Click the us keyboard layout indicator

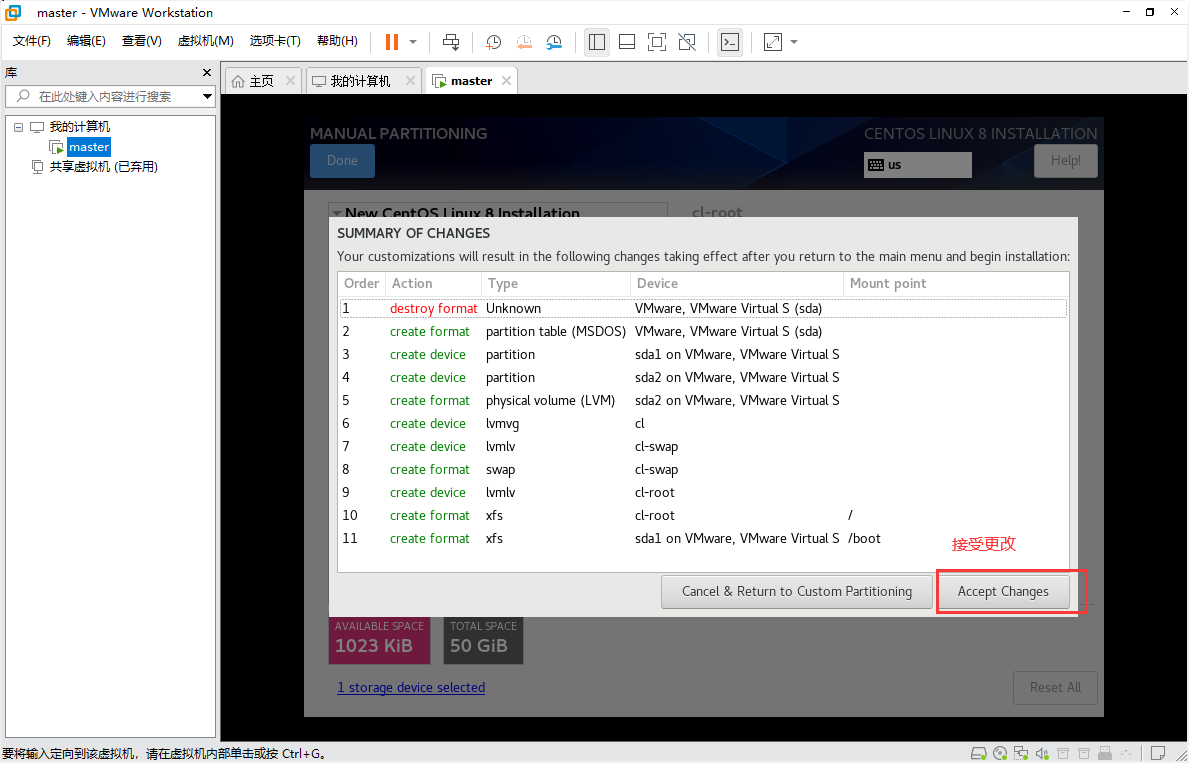point(918,165)
